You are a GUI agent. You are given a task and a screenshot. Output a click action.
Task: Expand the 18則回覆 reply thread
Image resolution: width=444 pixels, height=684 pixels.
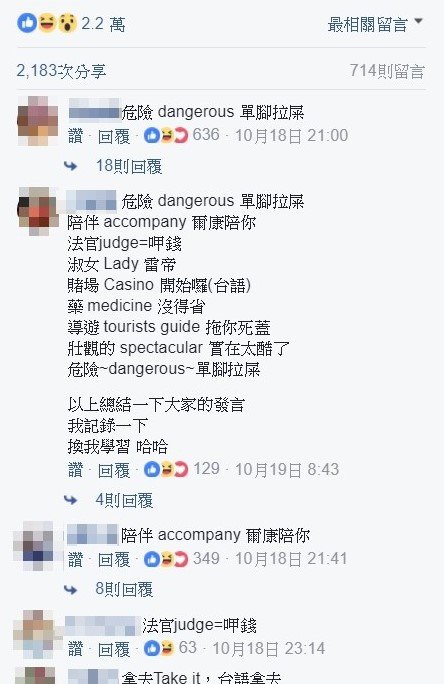pyautogui.click(x=129, y=166)
